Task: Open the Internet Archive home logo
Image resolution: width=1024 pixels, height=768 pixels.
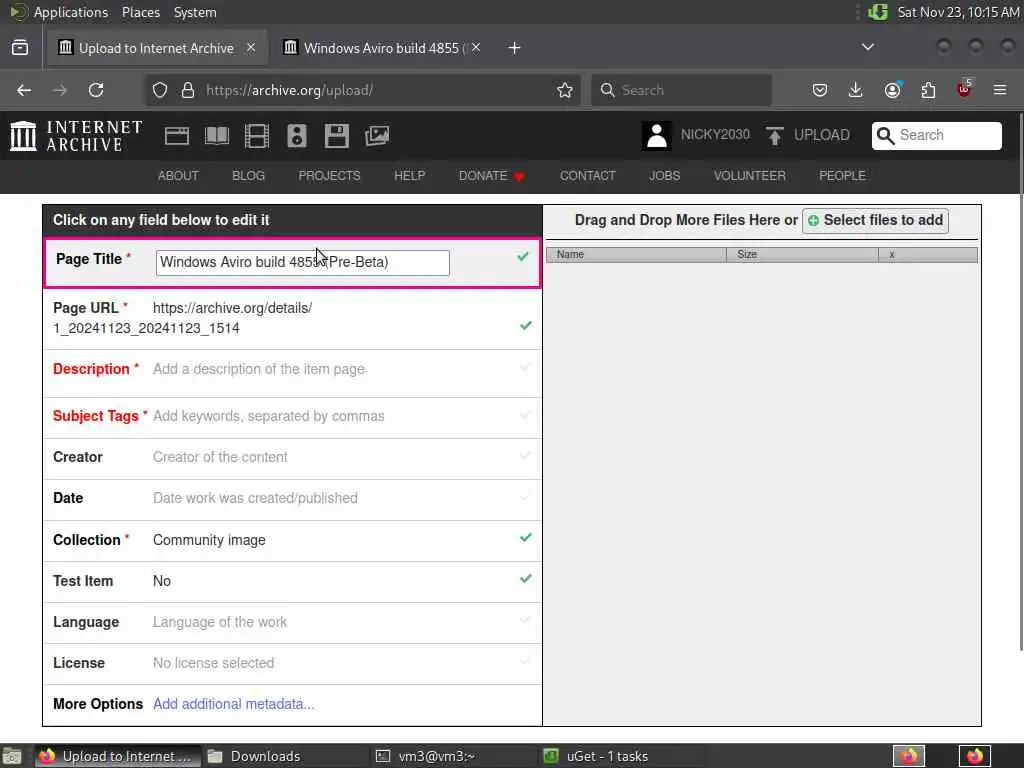Action: point(76,136)
